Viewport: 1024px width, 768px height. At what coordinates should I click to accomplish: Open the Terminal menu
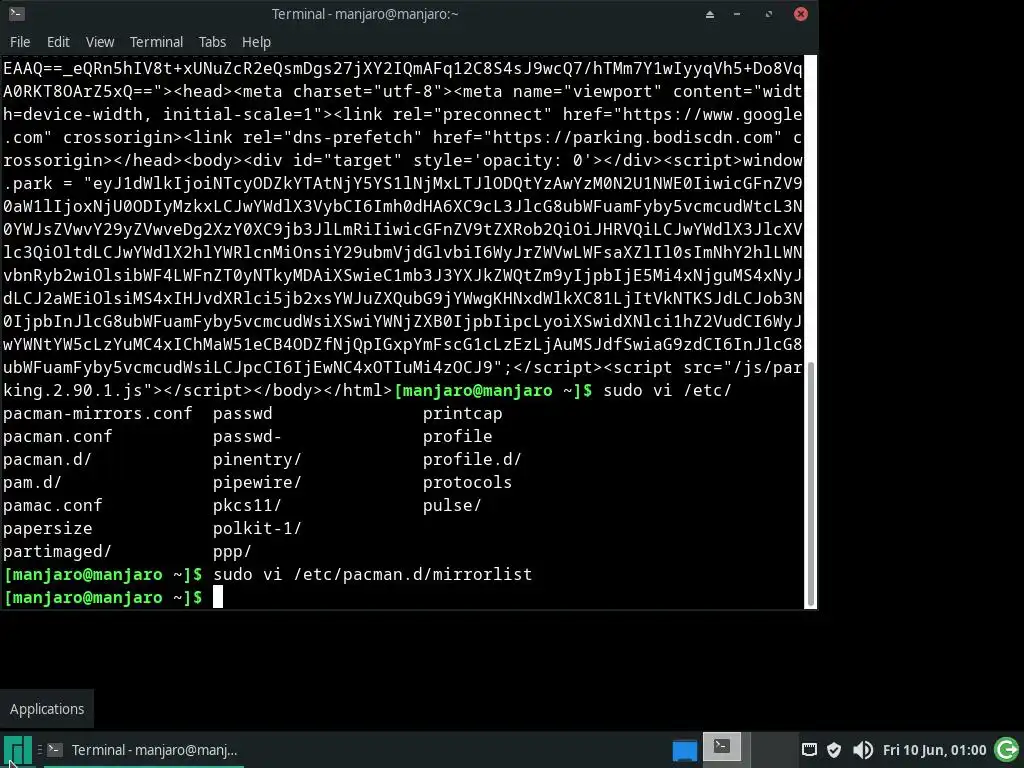click(156, 42)
